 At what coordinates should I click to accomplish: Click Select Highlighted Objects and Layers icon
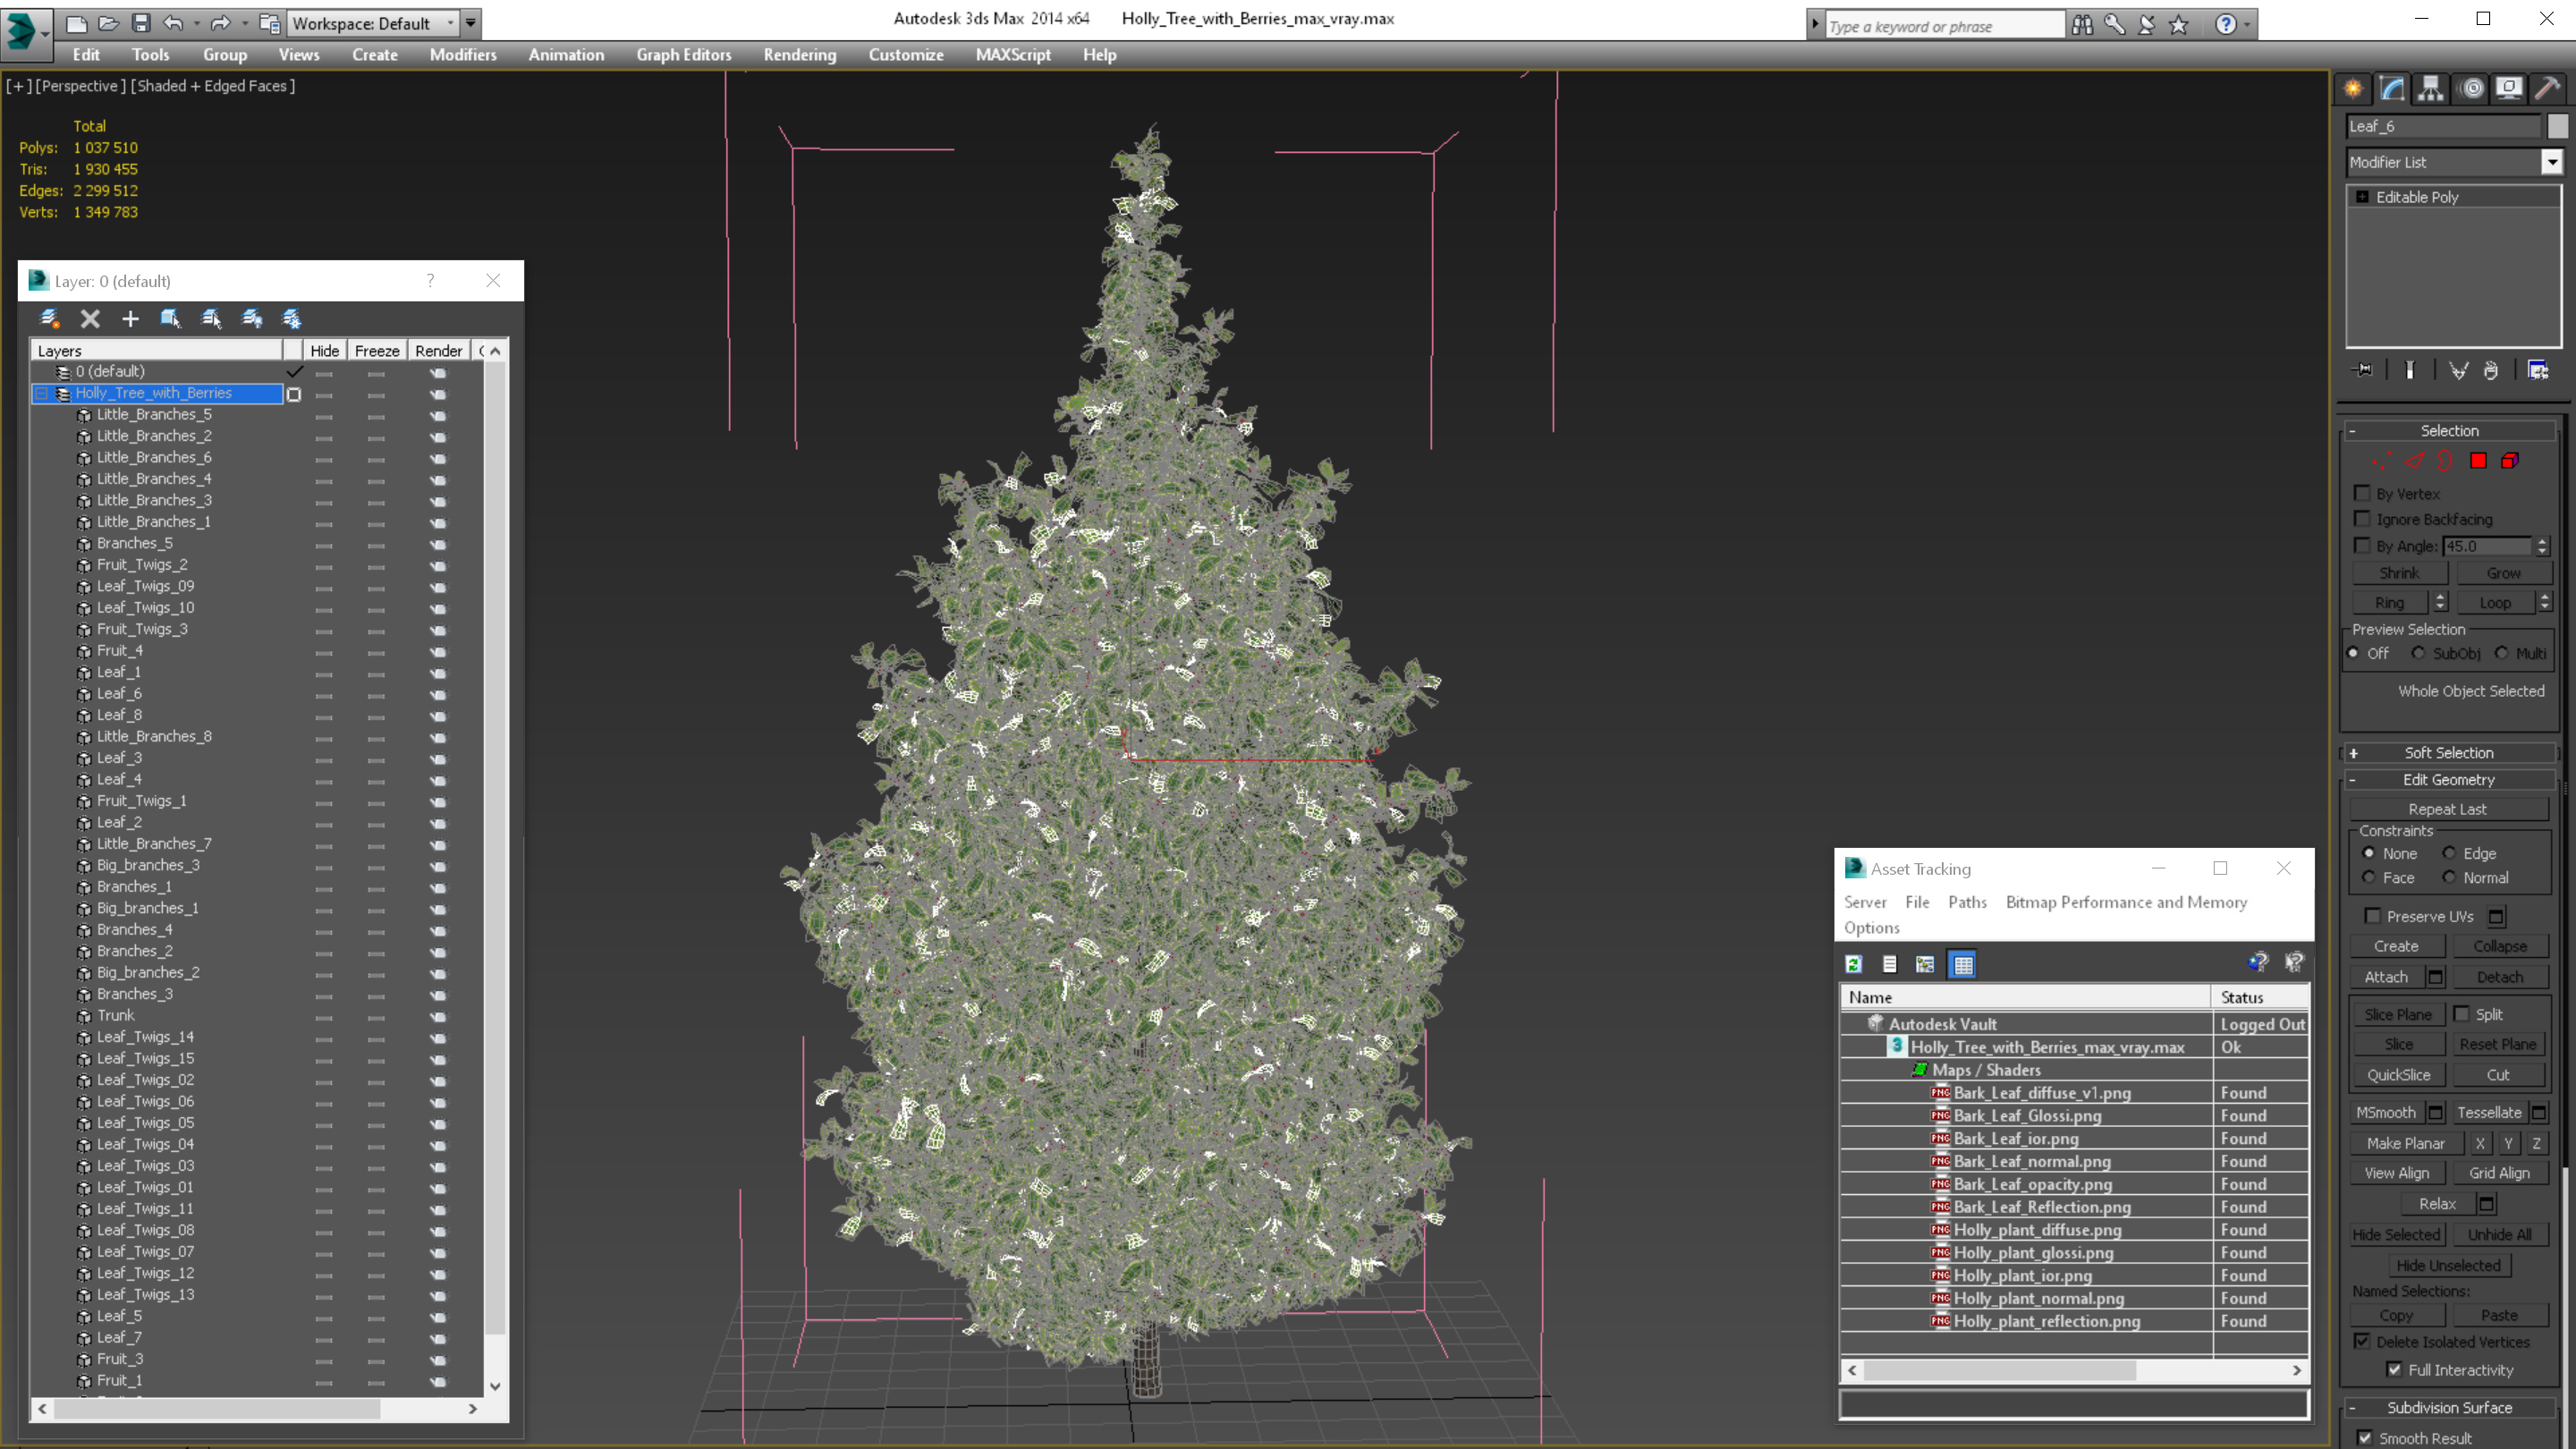(x=170, y=318)
